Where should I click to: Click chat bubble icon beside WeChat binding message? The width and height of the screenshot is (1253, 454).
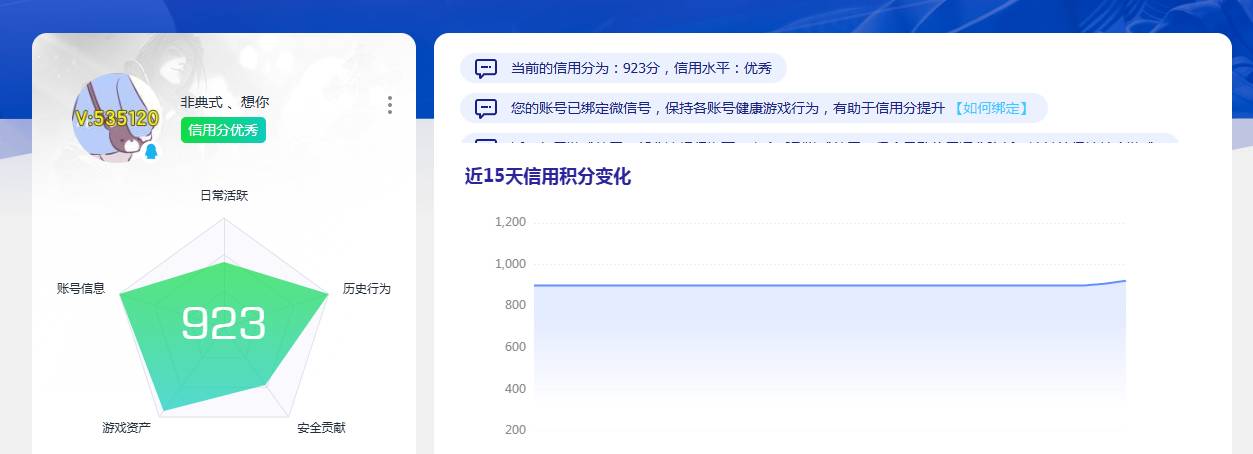point(486,108)
